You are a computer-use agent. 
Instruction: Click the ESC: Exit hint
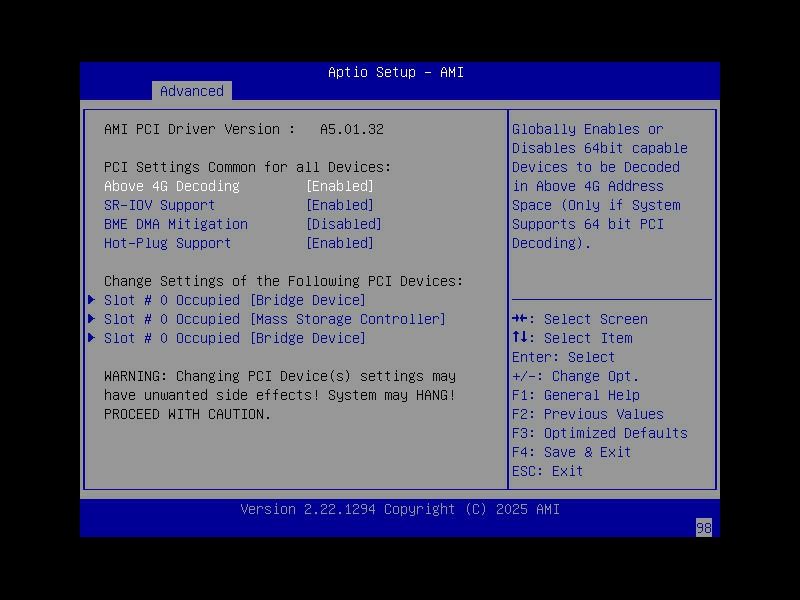tap(547, 471)
